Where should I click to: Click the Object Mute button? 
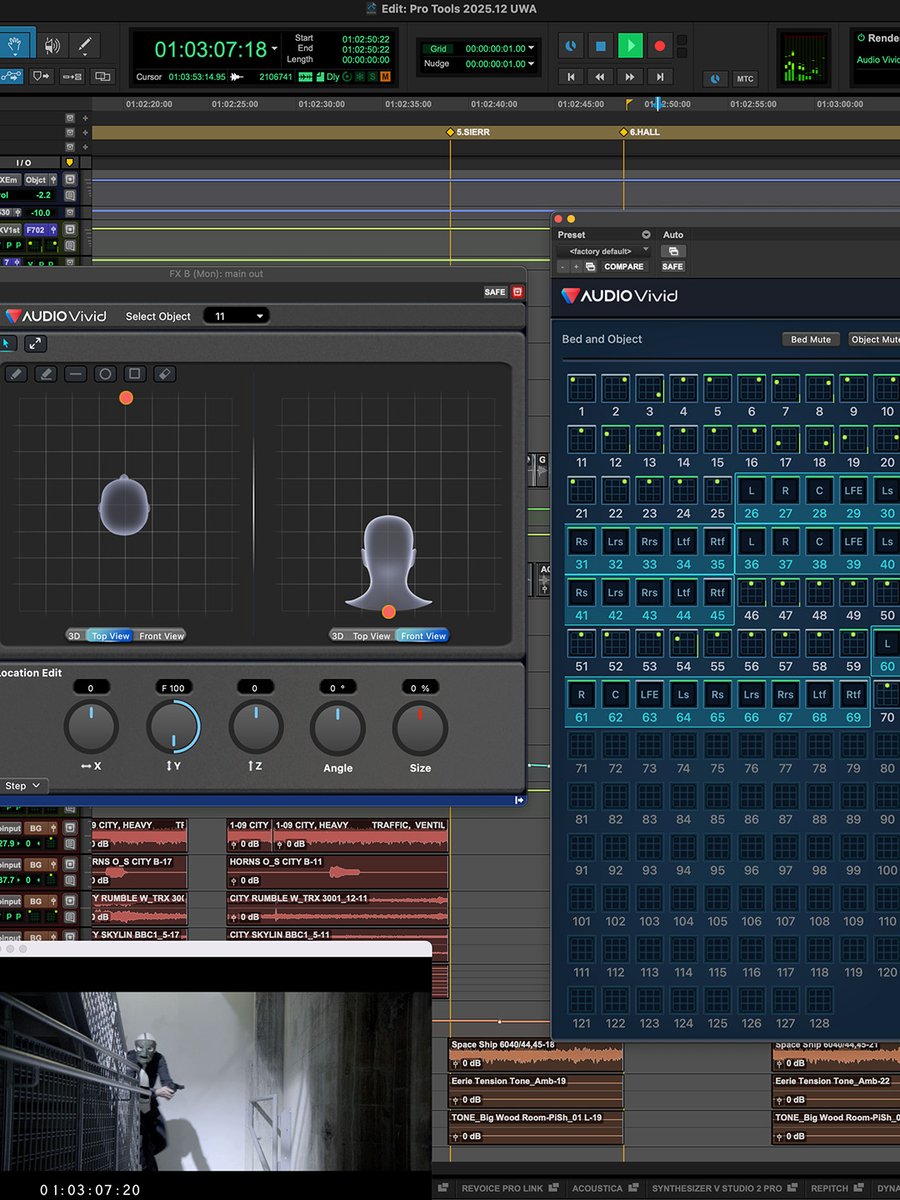click(x=875, y=339)
